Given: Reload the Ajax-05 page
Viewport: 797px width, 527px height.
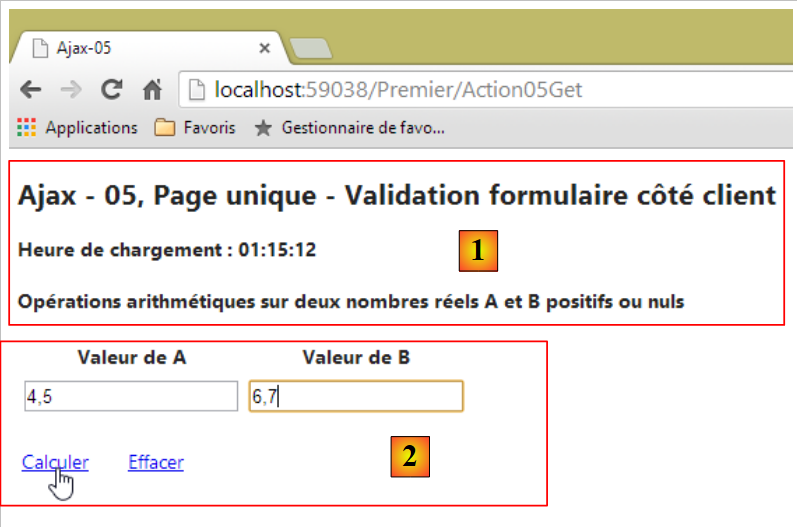Looking at the screenshot, I should [x=112, y=91].
